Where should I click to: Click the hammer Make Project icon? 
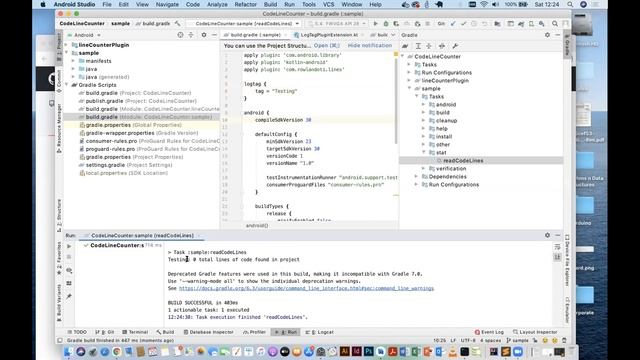pyautogui.click(x=178, y=24)
